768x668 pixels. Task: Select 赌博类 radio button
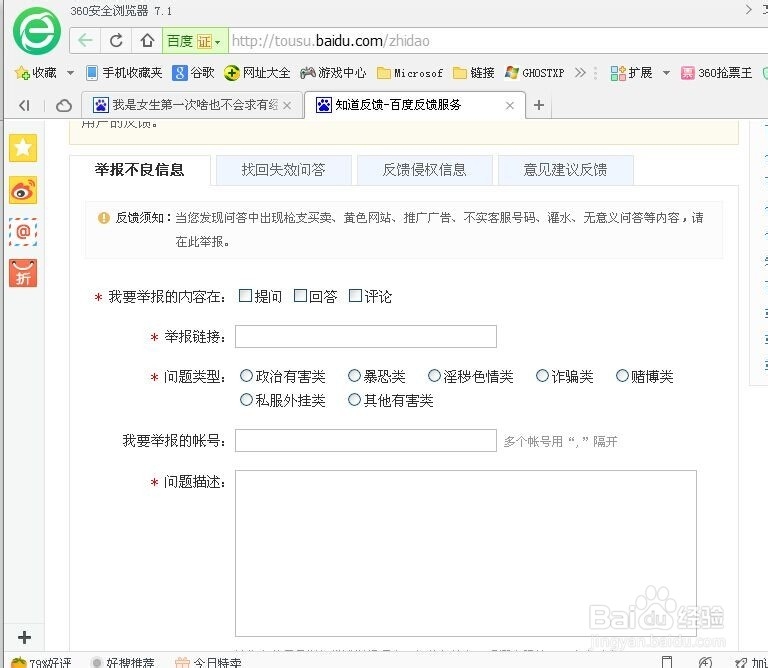pyautogui.click(x=622, y=376)
